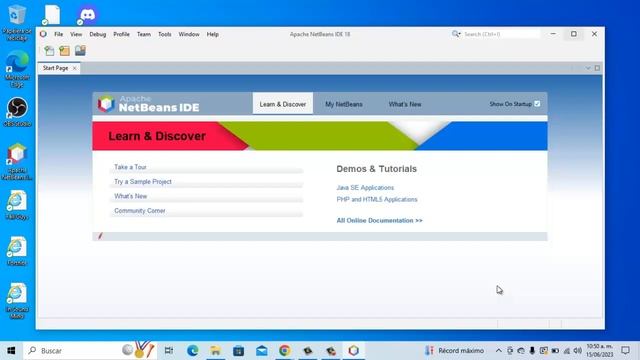
Task: Click the NetBeans logo in the title bar
Action: tap(43, 34)
